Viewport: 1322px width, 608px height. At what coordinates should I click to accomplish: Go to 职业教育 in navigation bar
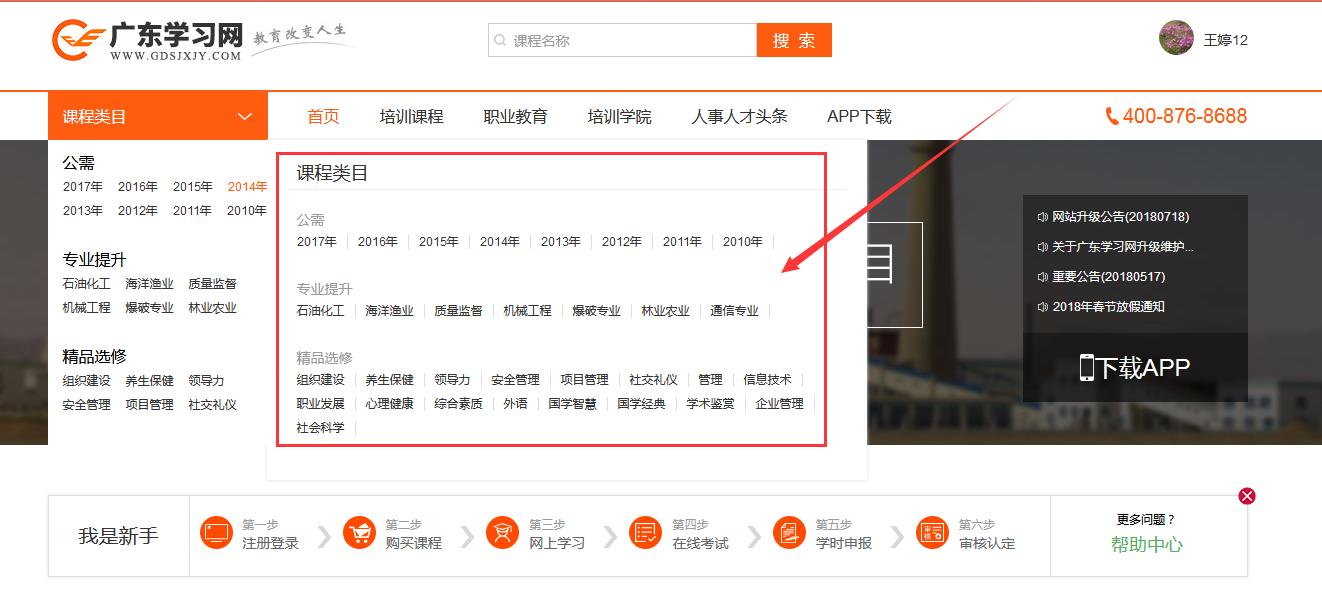[x=515, y=117]
